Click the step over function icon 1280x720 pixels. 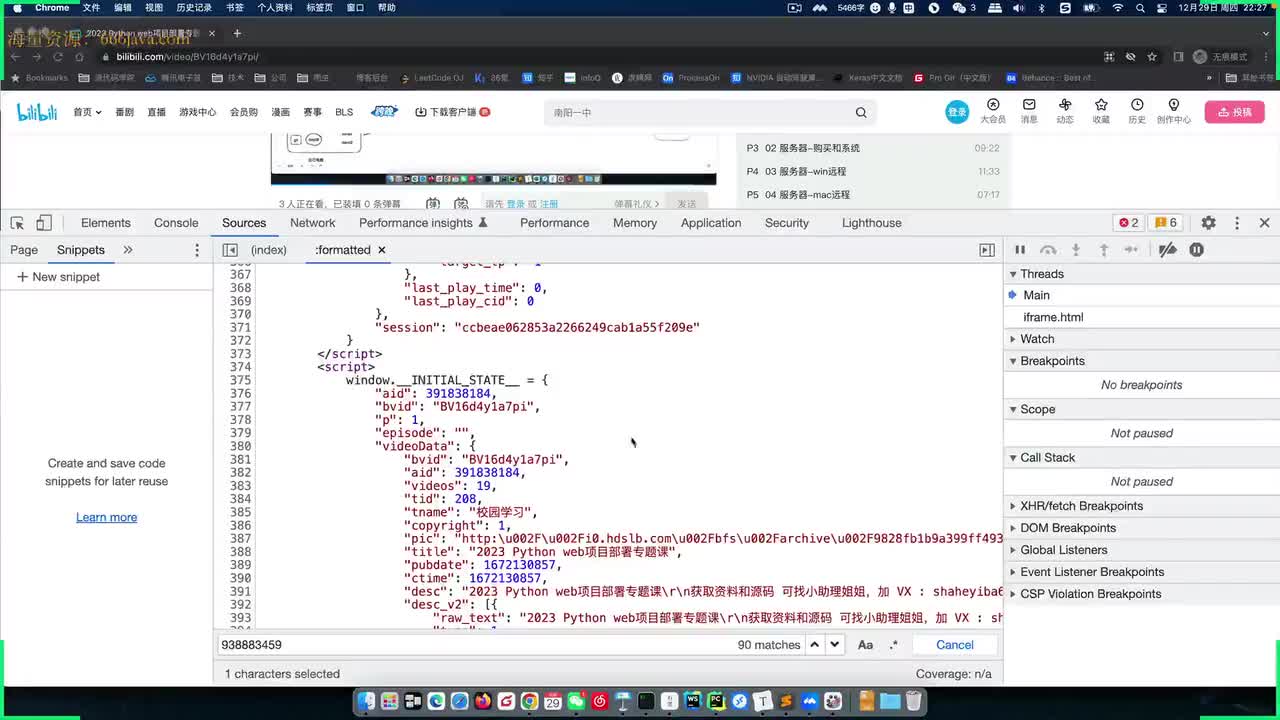click(x=1048, y=250)
